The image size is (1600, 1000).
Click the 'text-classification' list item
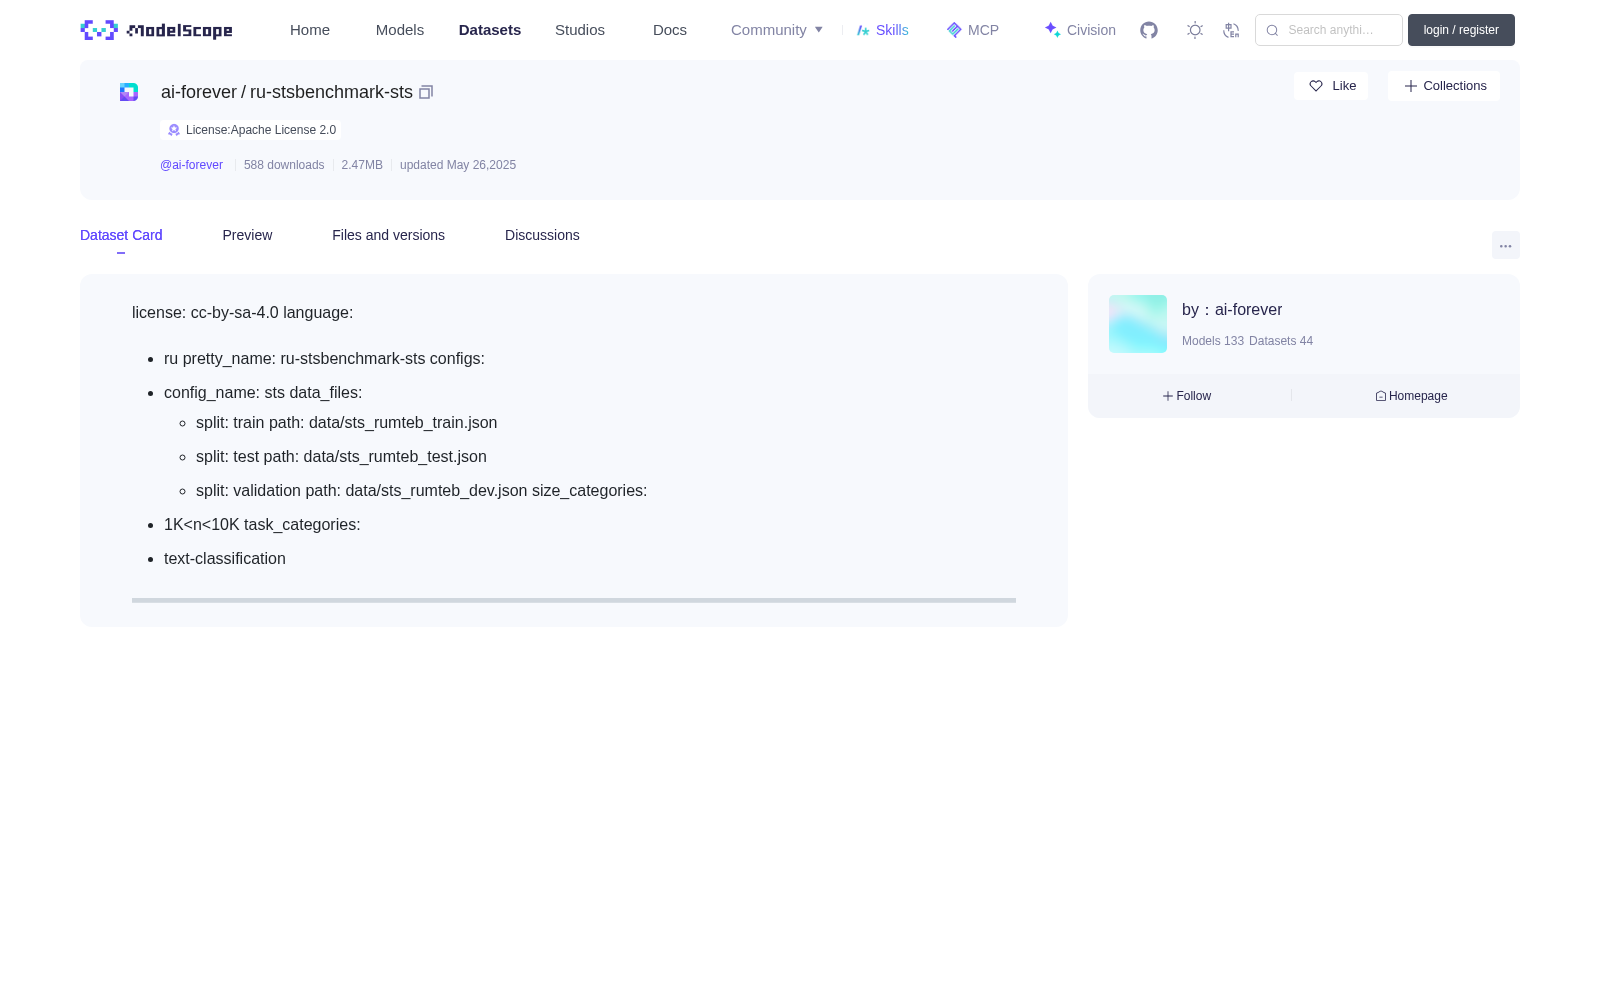(x=225, y=559)
